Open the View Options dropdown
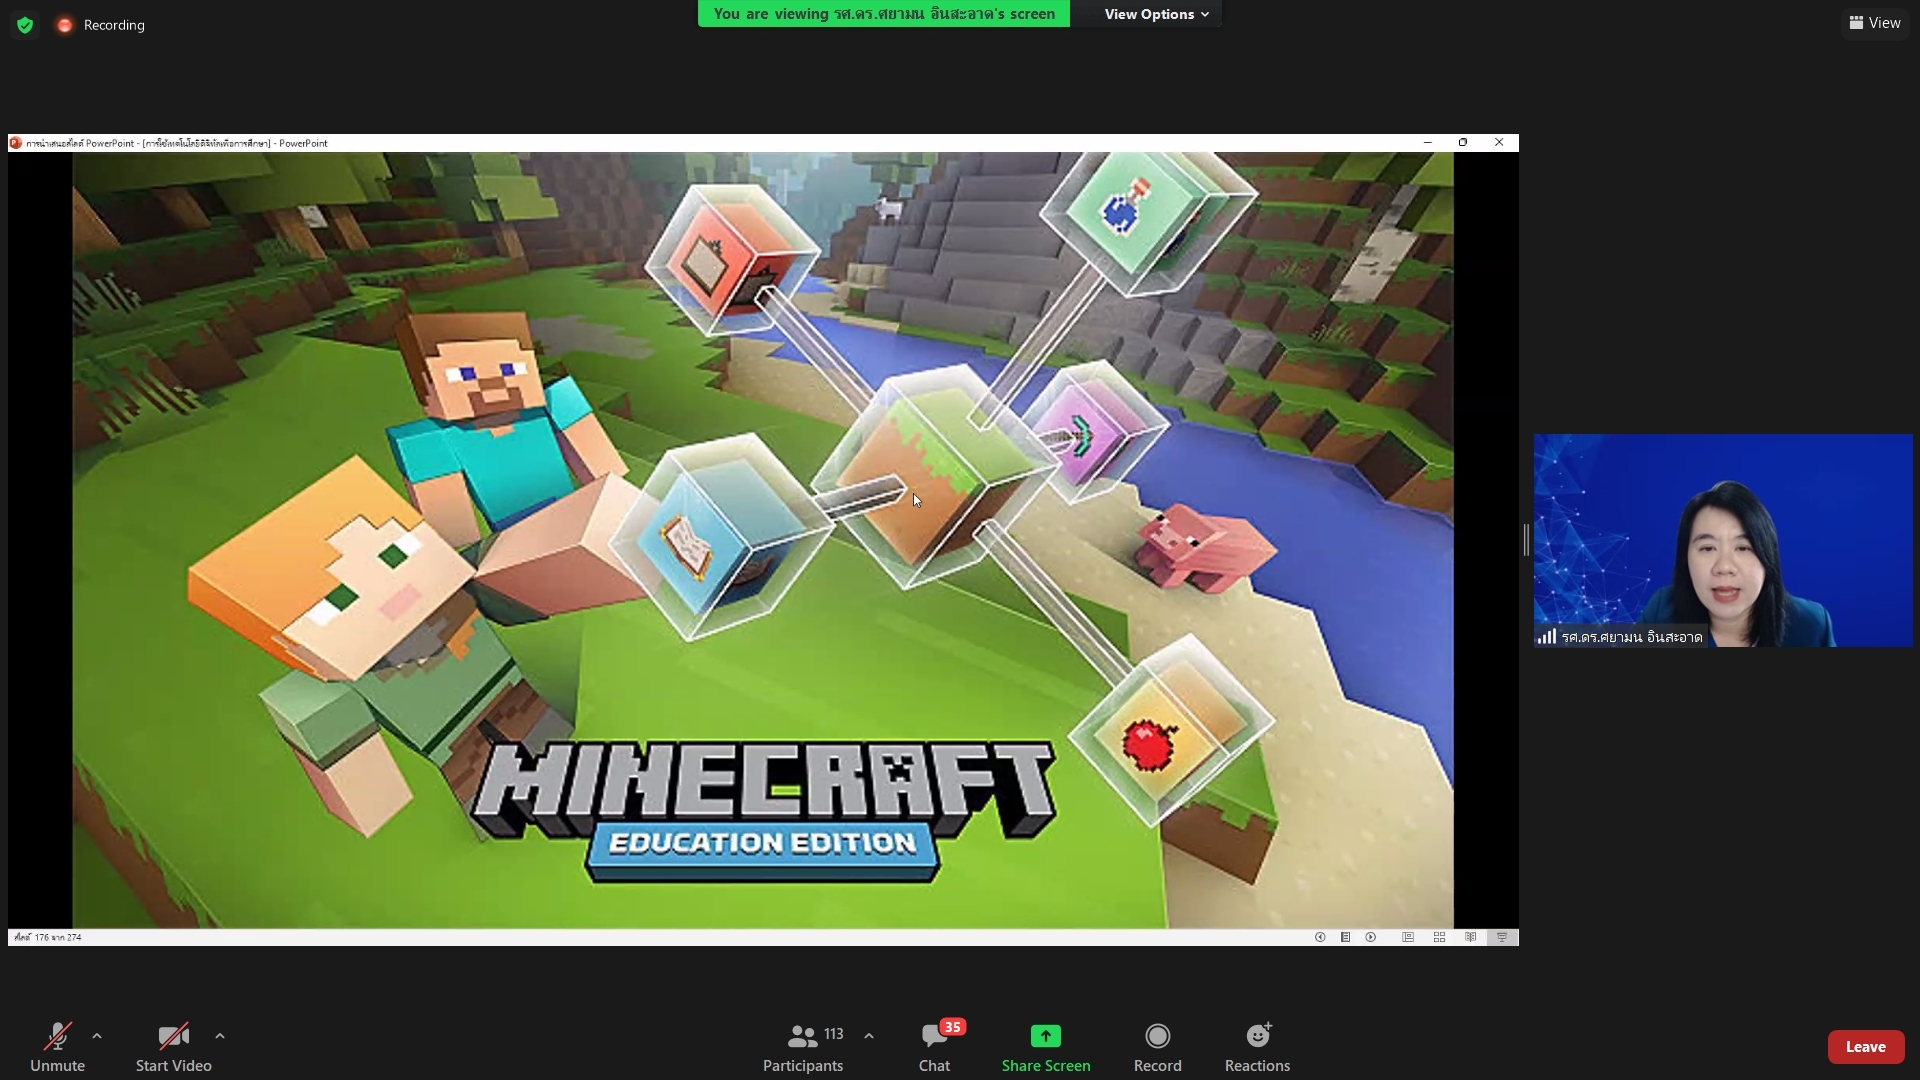1920x1080 pixels. [1156, 14]
